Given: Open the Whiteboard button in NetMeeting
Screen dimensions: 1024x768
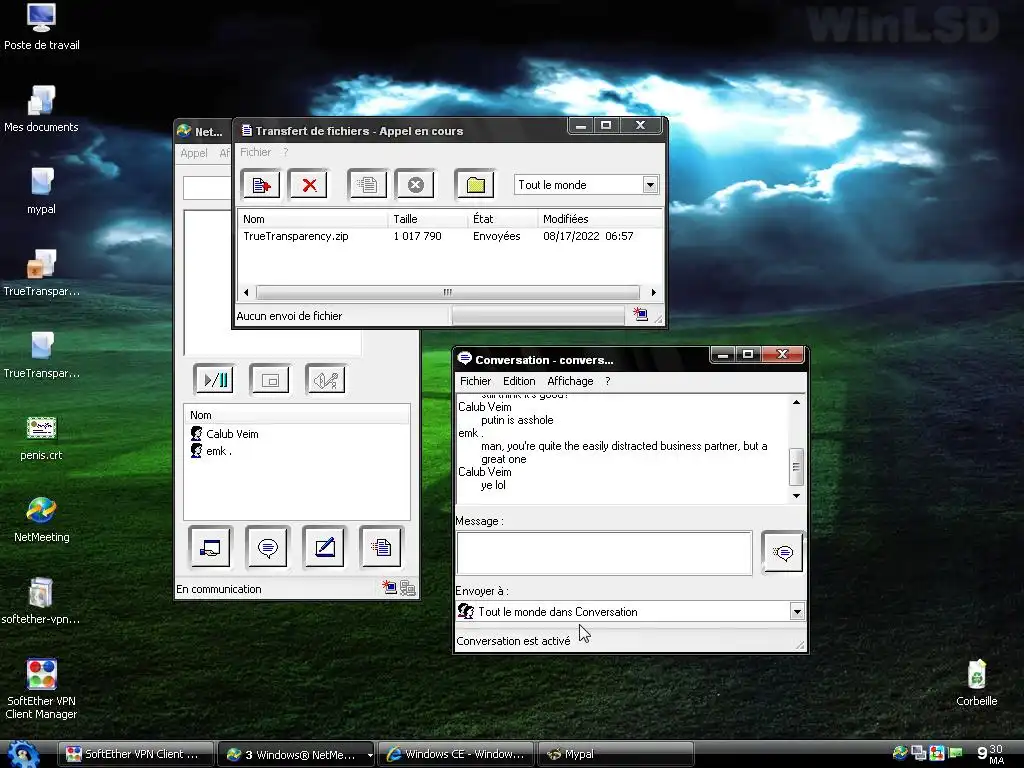Looking at the screenshot, I should point(325,547).
